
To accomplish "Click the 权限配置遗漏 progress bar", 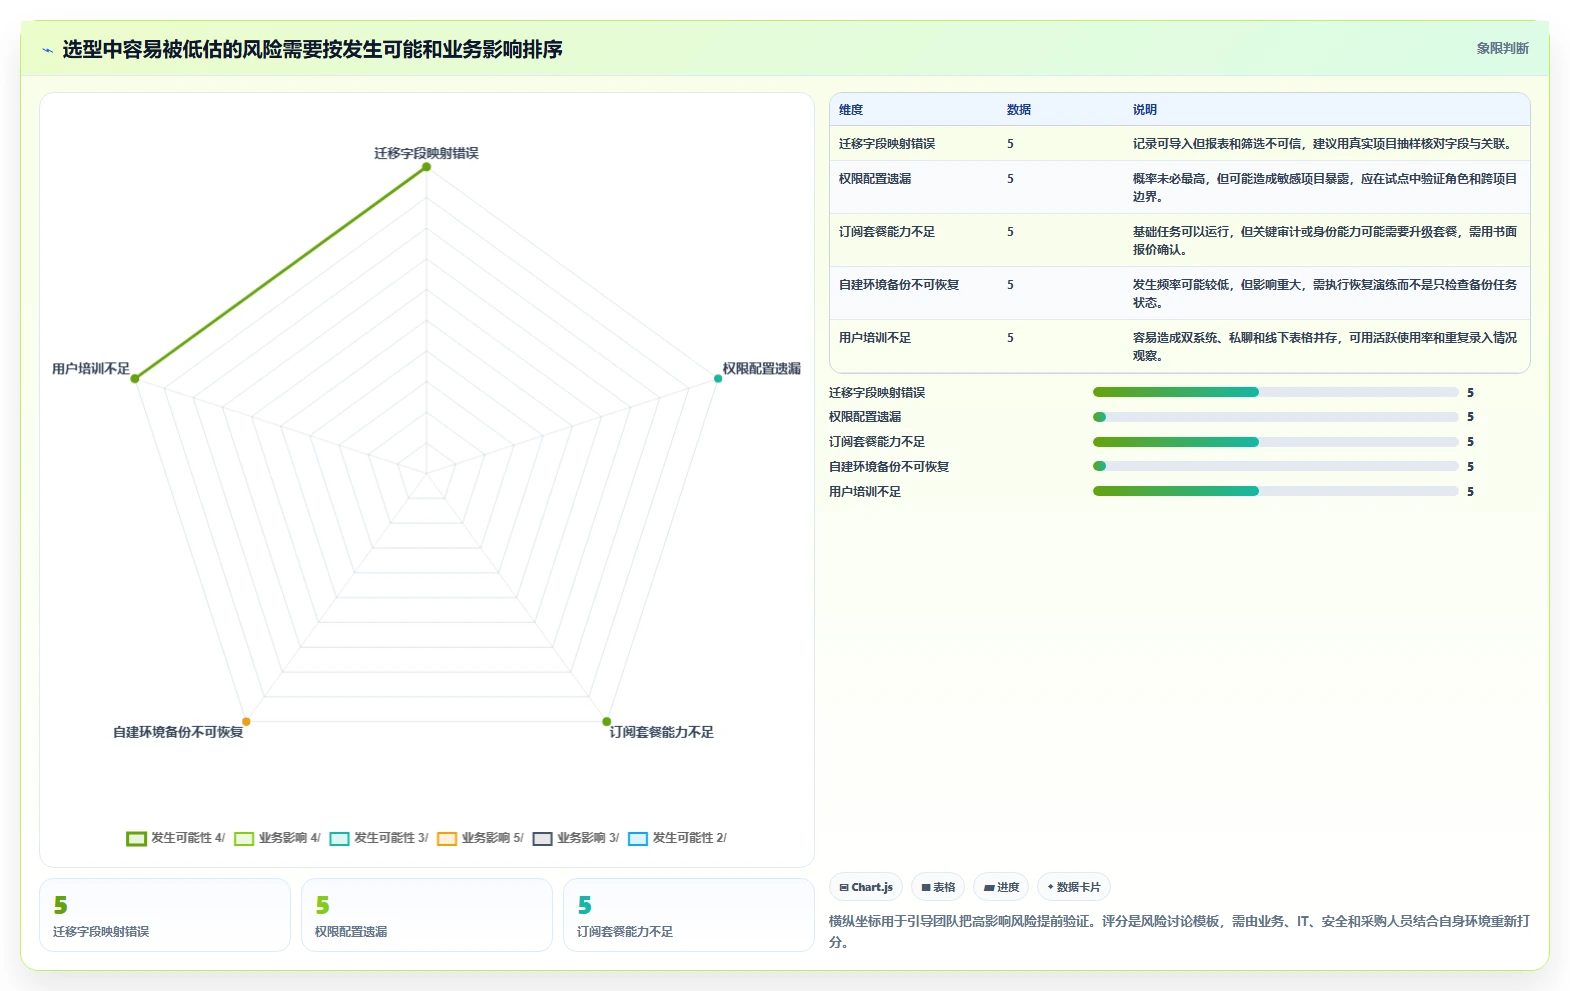I will click(x=1276, y=417).
